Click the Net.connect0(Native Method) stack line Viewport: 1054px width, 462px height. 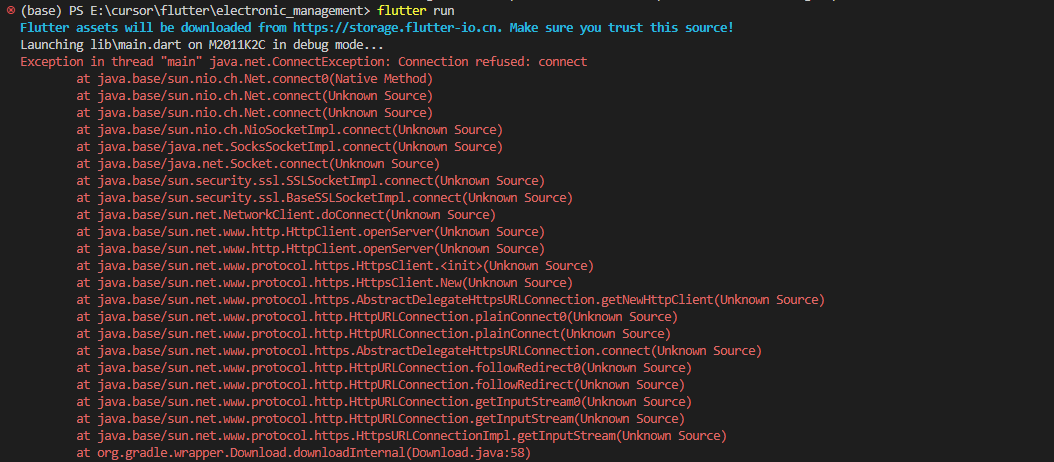pyautogui.click(x=254, y=78)
